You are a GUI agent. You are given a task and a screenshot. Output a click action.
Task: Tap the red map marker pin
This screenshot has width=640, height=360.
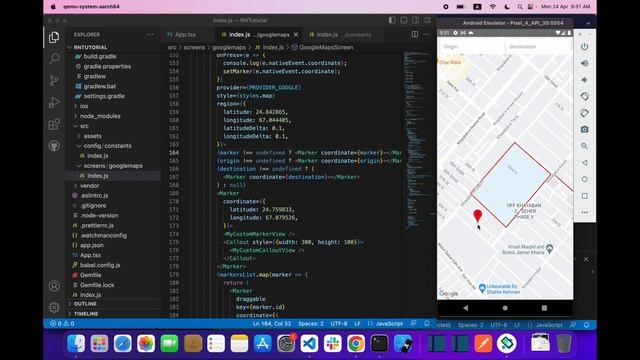(x=477, y=216)
